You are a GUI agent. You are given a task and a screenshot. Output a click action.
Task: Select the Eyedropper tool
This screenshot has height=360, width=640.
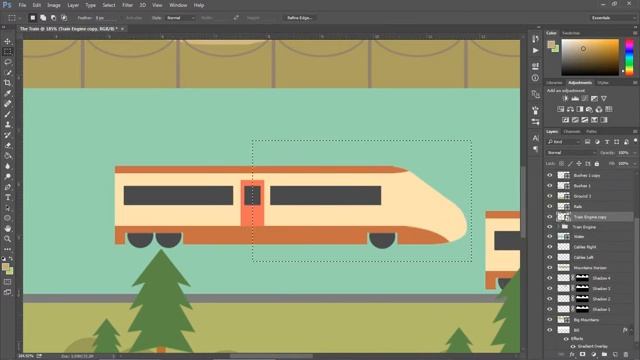coord(8,93)
